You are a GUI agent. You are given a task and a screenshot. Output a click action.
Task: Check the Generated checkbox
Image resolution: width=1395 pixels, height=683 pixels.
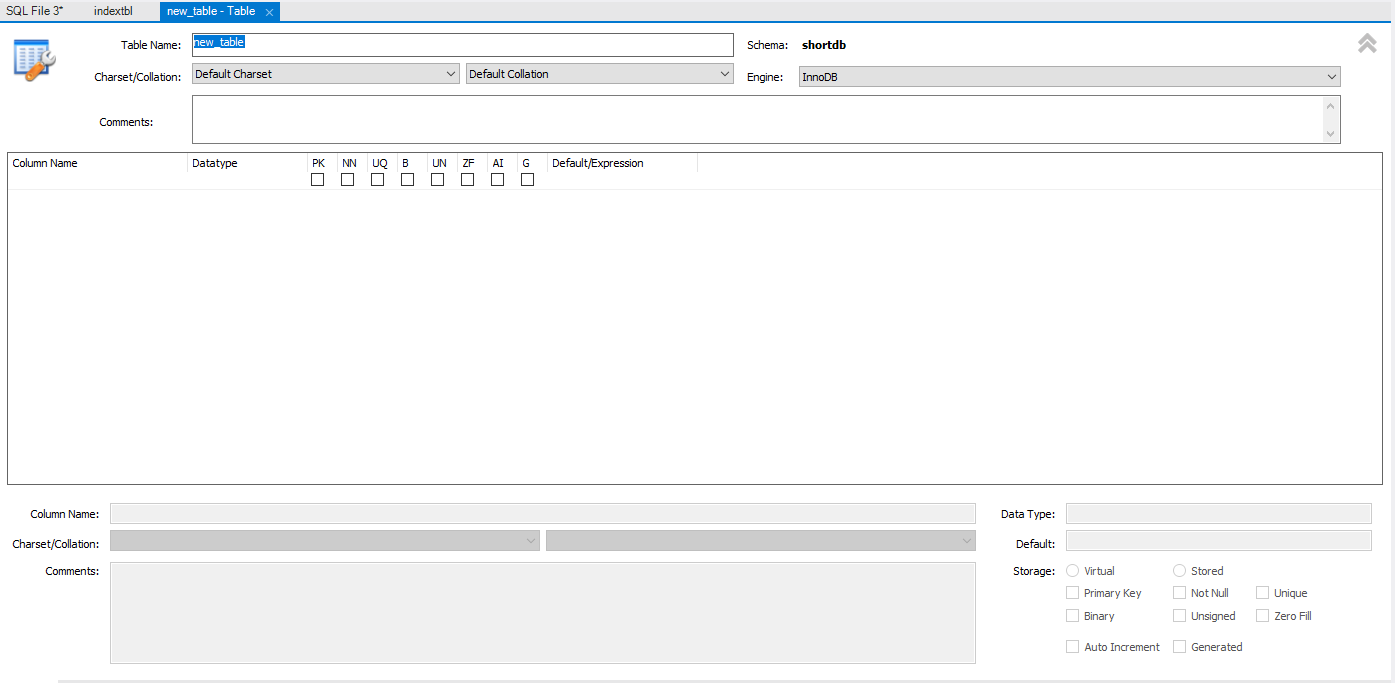pyautogui.click(x=1180, y=647)
